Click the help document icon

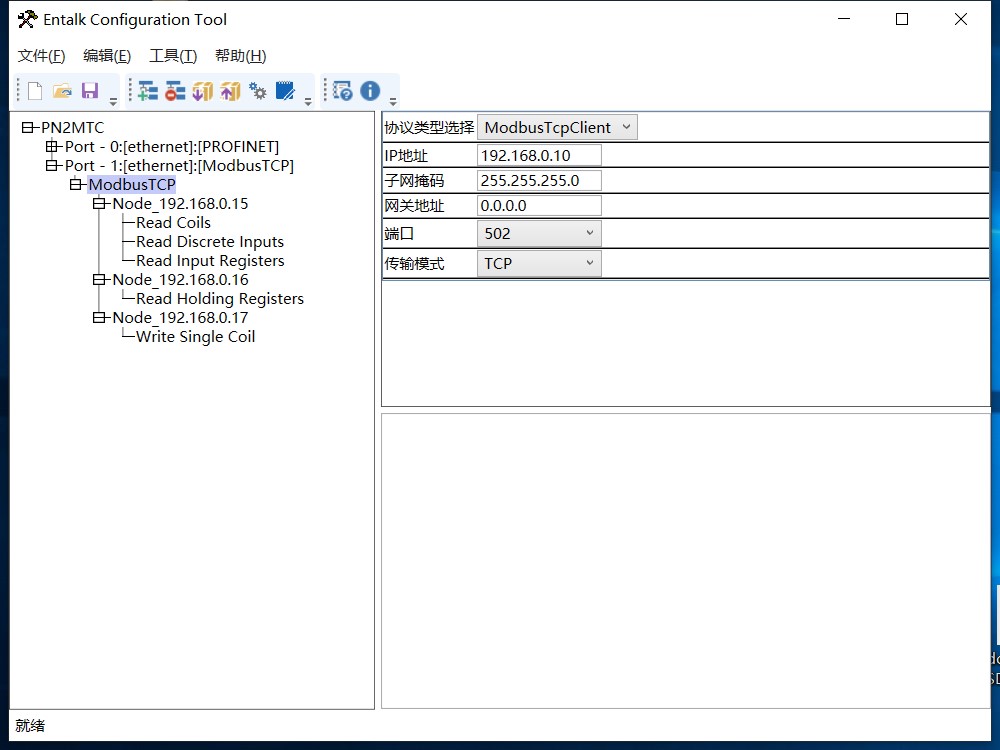point(342,91)
